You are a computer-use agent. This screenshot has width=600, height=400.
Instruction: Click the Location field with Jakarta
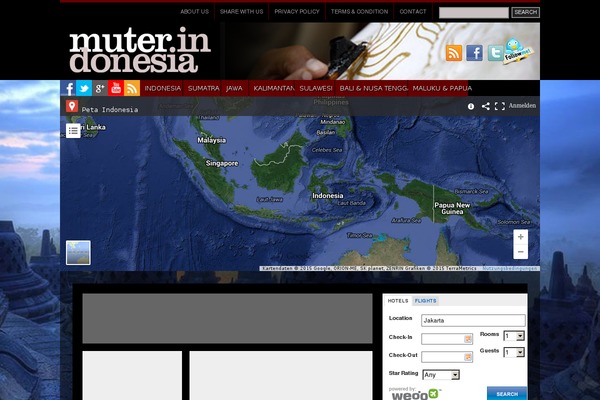(473, 320)
